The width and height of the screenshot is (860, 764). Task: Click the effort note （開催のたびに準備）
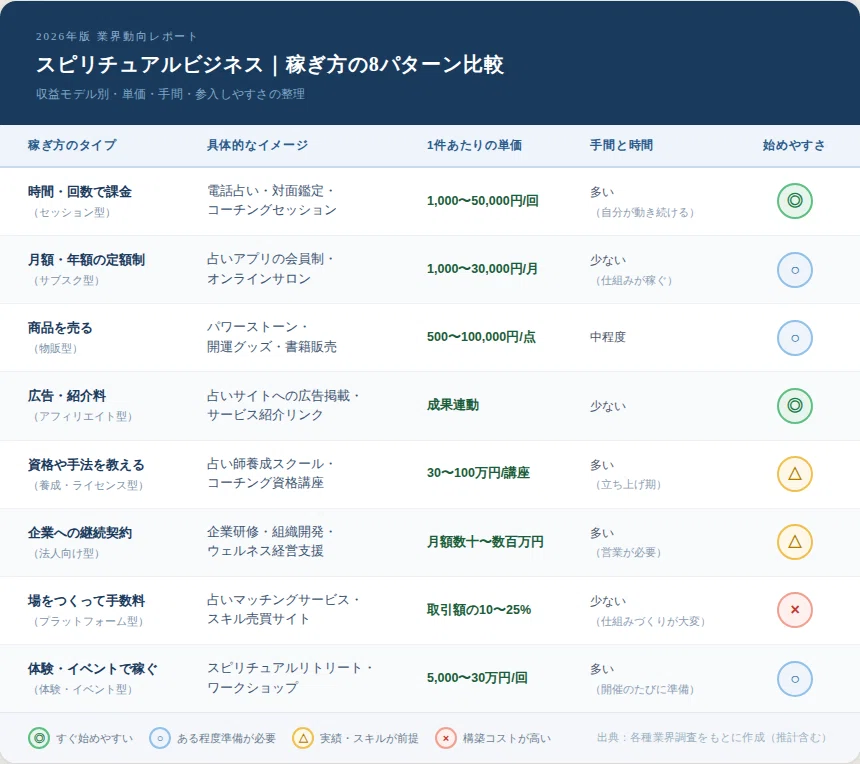click(x=644, y=689)
